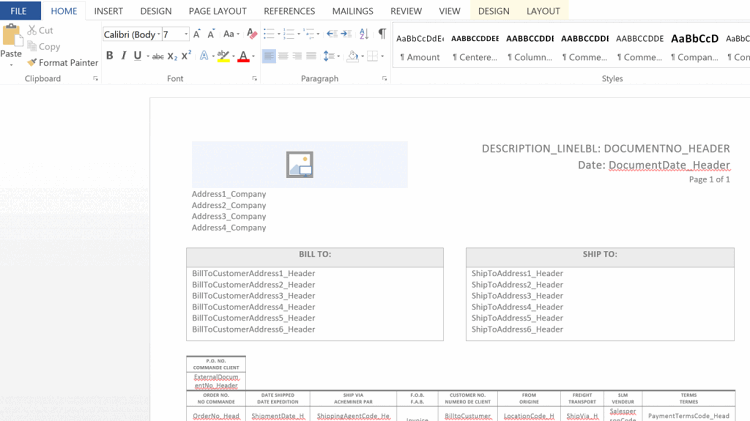
Task: Toggle italic formatting
Action: click(124, 57)
